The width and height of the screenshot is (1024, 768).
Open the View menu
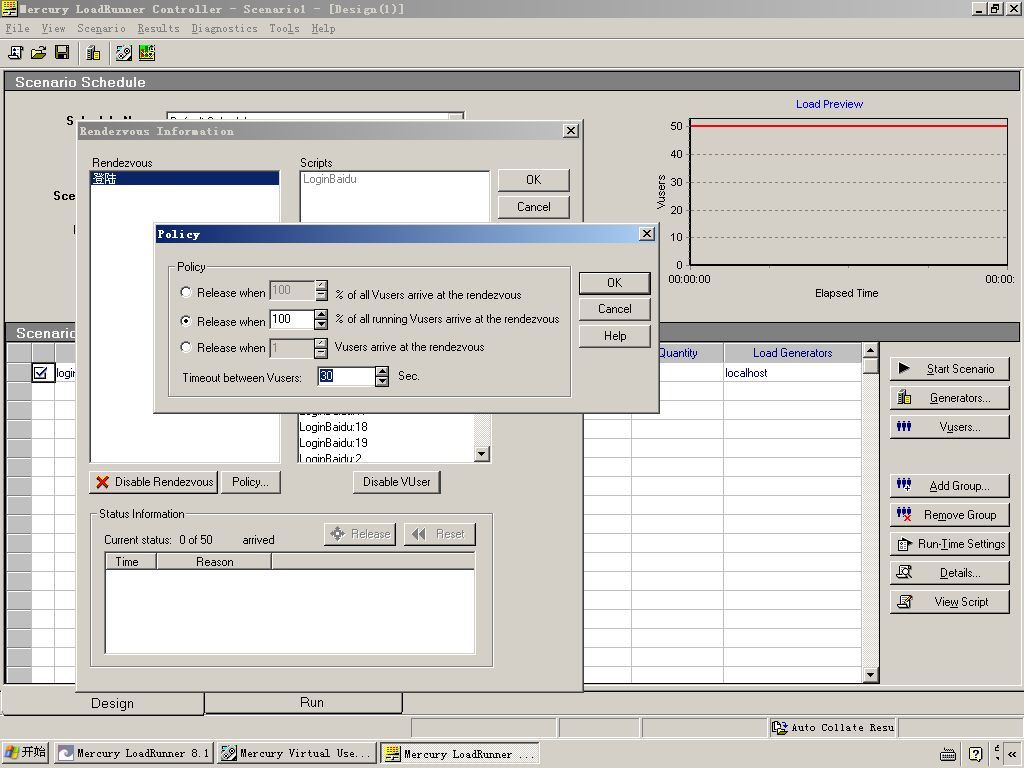click(54, 29)
